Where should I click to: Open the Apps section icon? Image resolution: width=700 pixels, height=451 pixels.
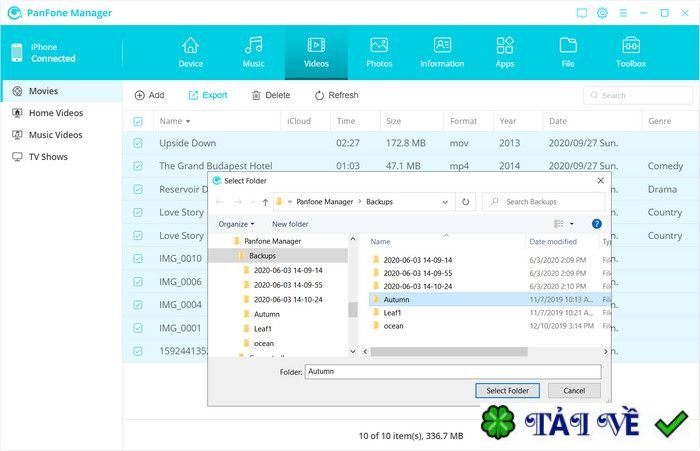pos(505,46)
